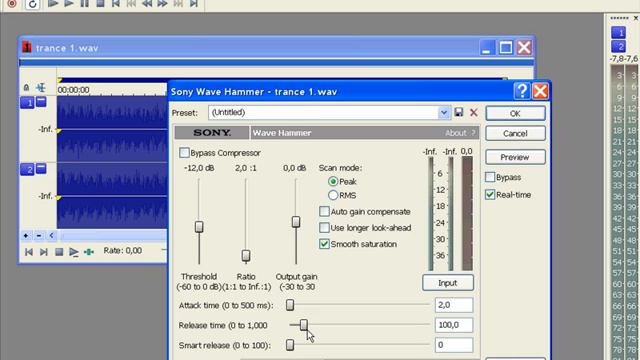The height and width of the screenshot is (360, 640).
Task: Delete preset using the red X icon
Action: 473,112
